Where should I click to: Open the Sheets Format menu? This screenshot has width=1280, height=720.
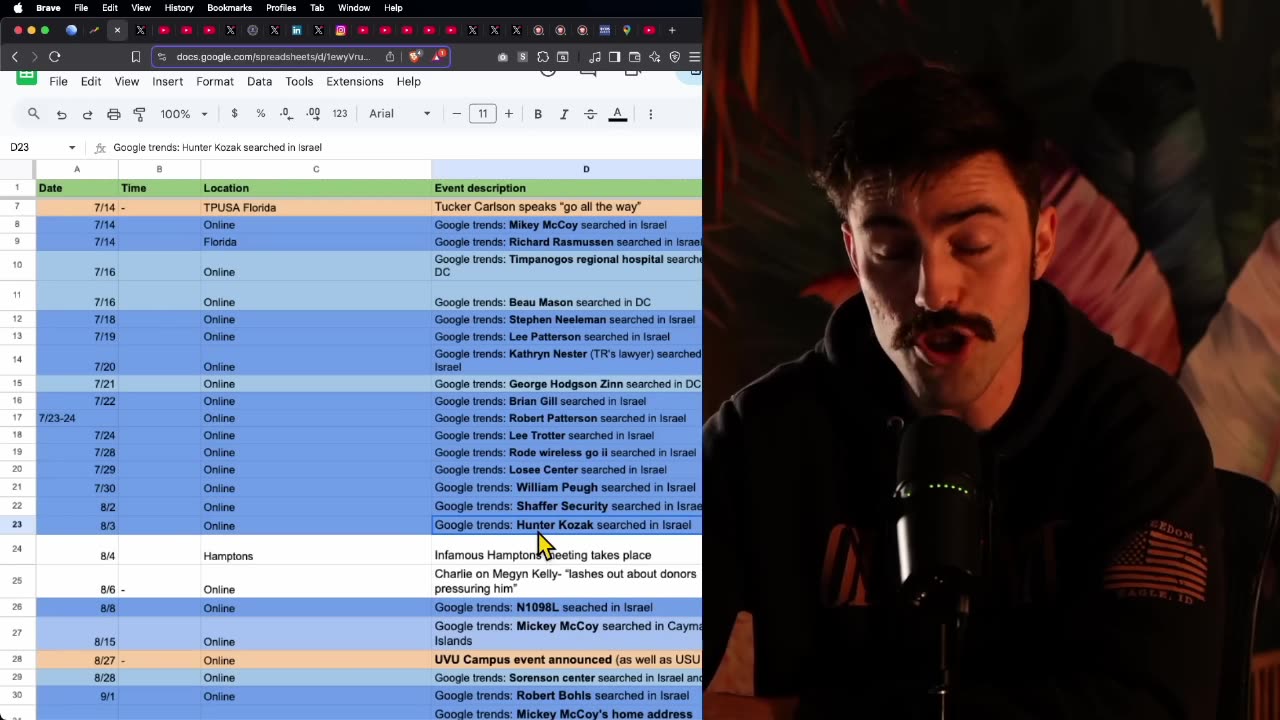coord(215,81)
